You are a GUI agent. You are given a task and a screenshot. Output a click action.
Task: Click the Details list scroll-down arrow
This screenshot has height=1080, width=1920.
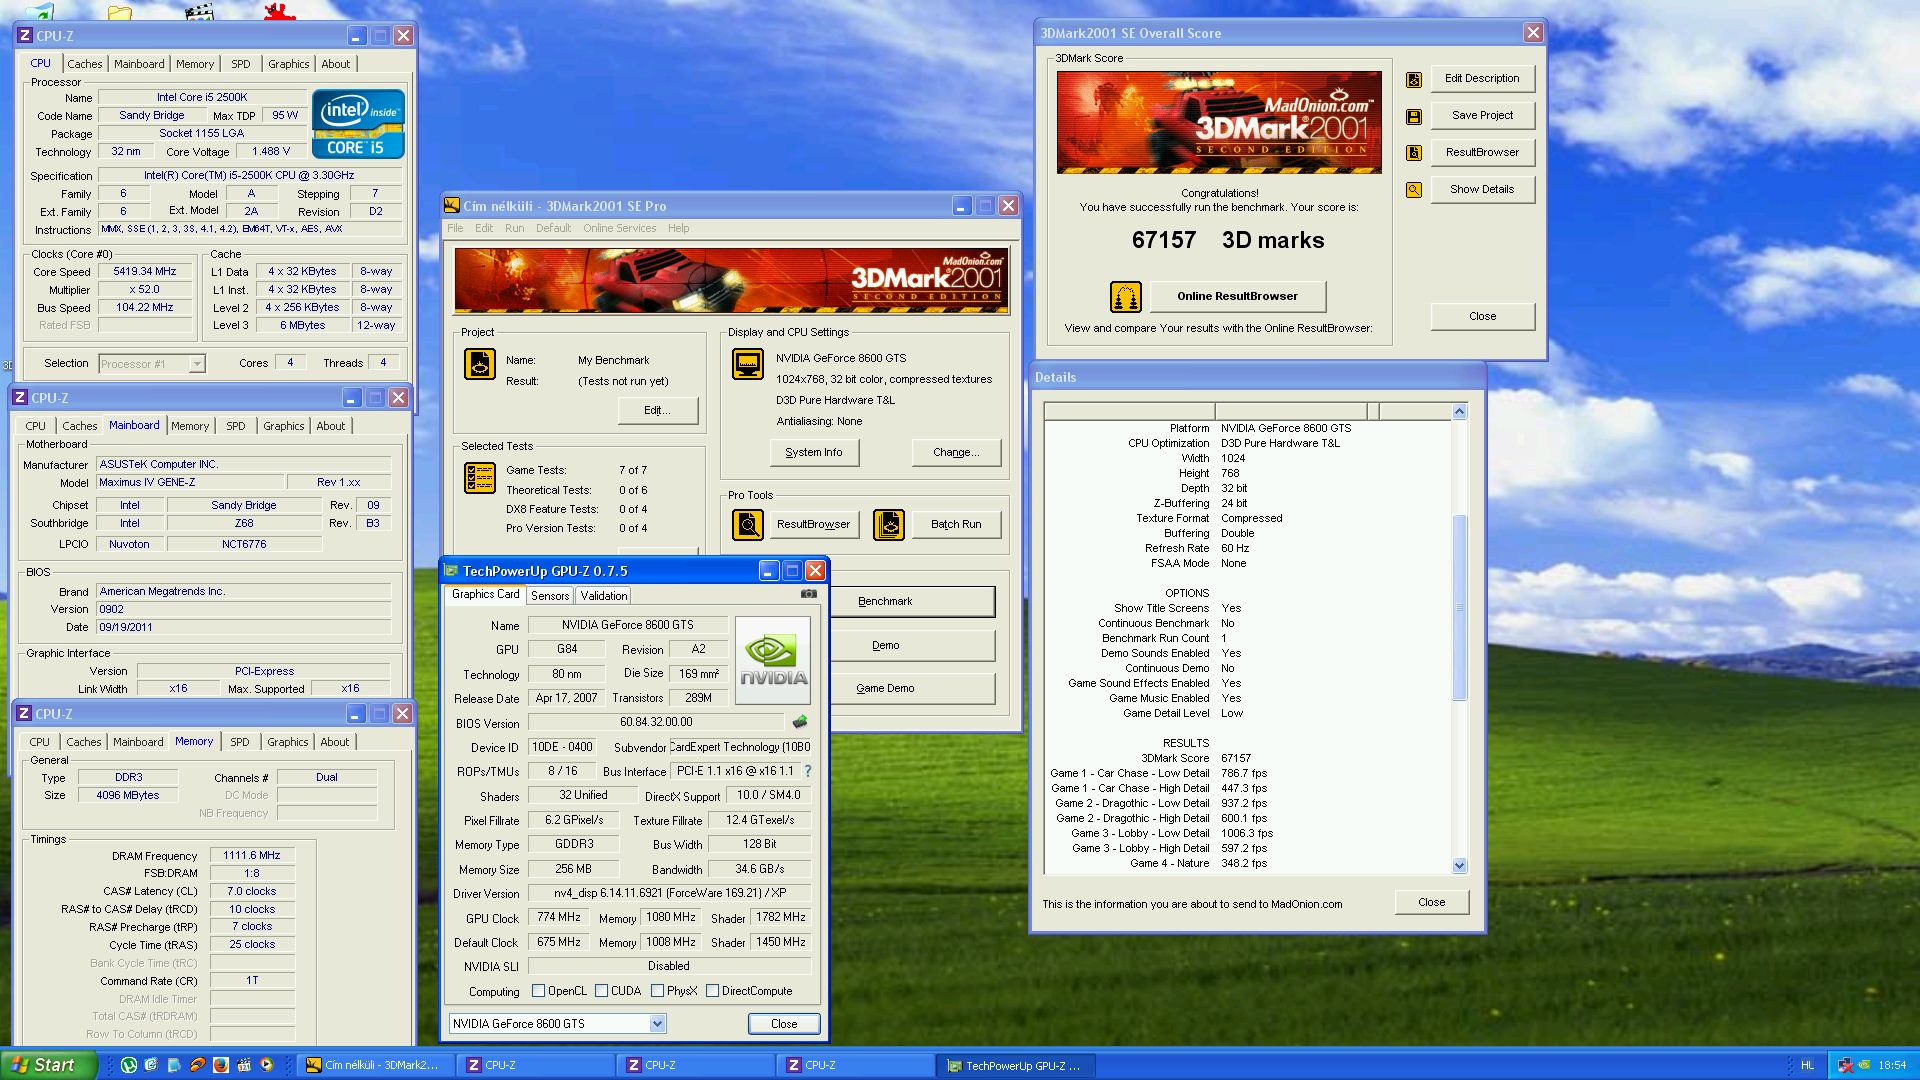click(1459, 866)
